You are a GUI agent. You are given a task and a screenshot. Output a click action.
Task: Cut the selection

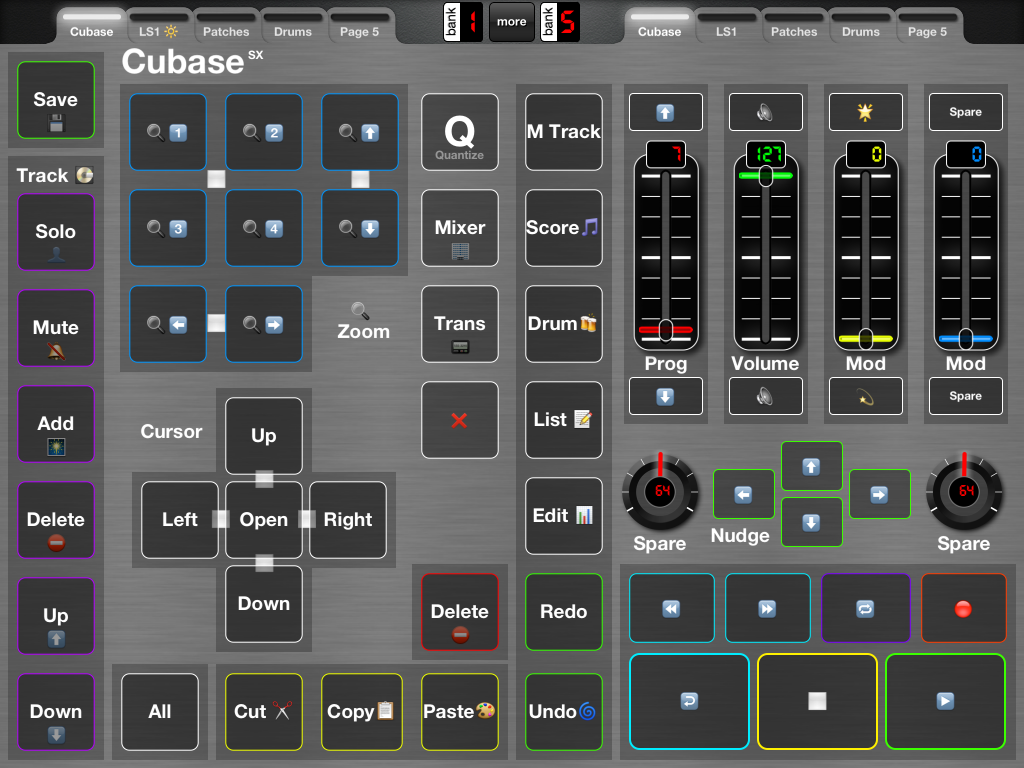[264, 712]
